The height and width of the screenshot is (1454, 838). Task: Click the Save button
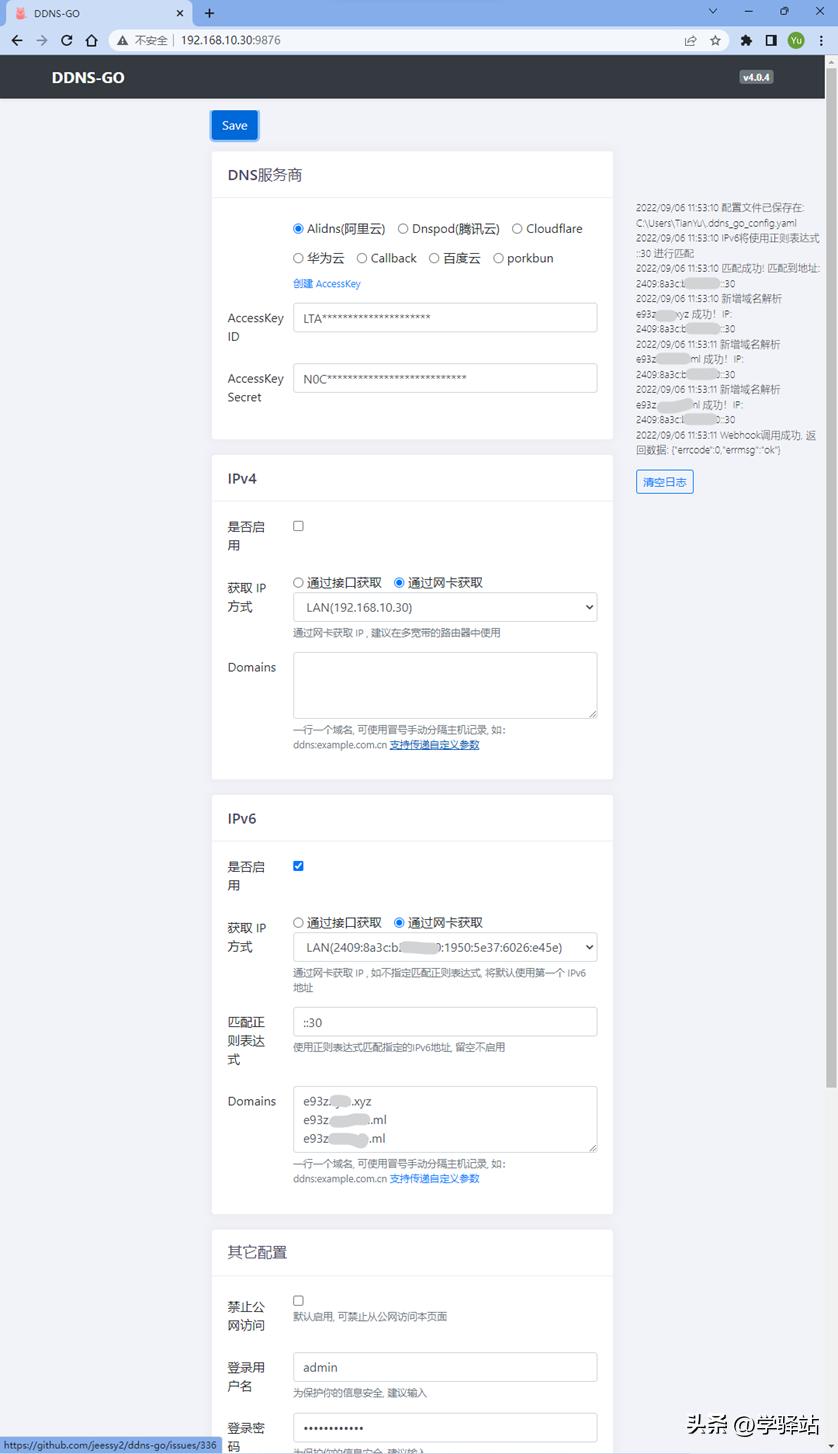click(x=234, y=125)
